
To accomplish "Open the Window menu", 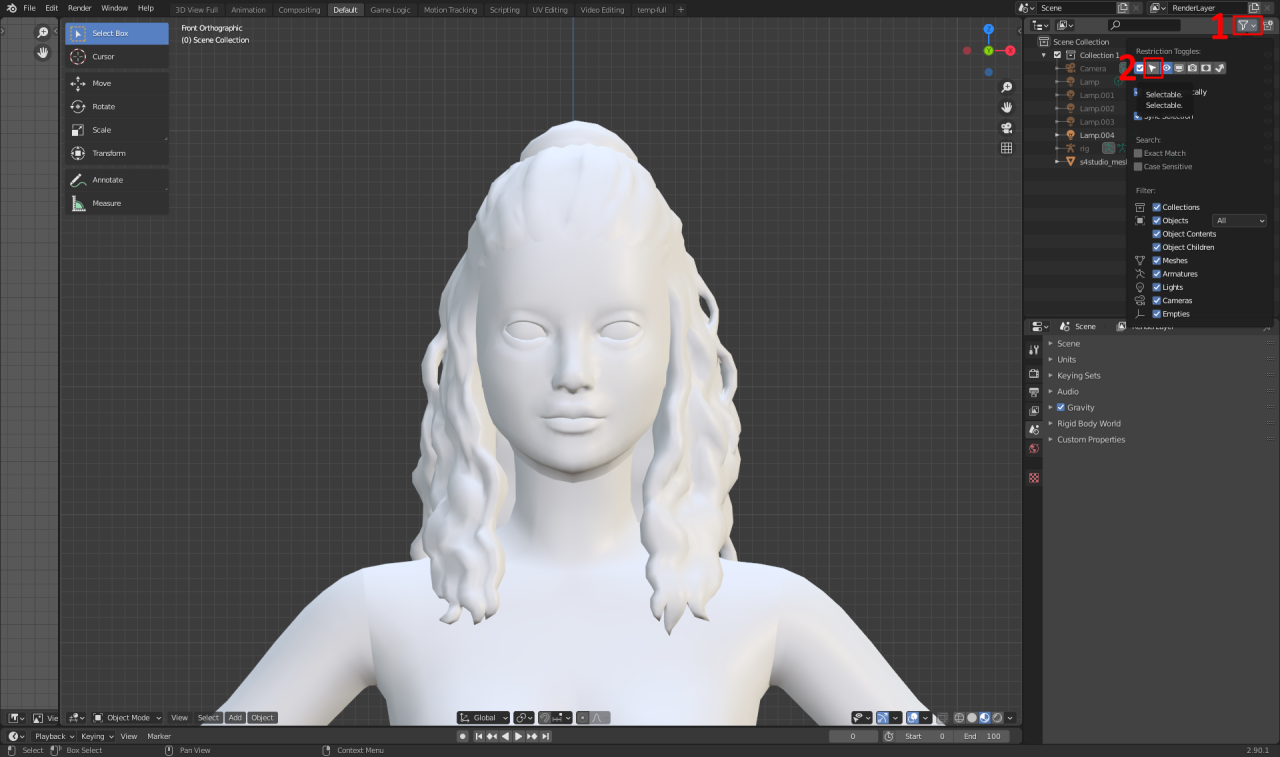I will point(114,8).
